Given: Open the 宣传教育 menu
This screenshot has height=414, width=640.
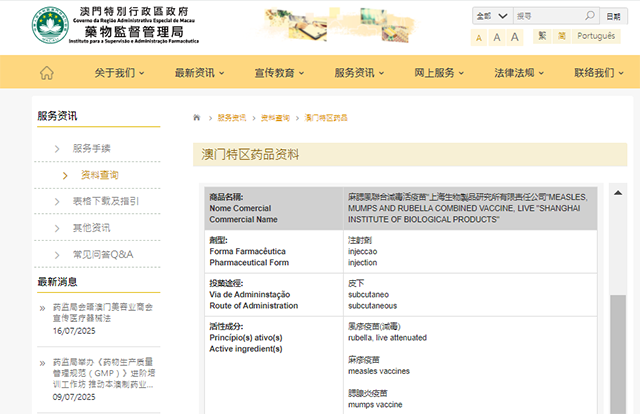Looking at the screenshot, I should point(279,73).
